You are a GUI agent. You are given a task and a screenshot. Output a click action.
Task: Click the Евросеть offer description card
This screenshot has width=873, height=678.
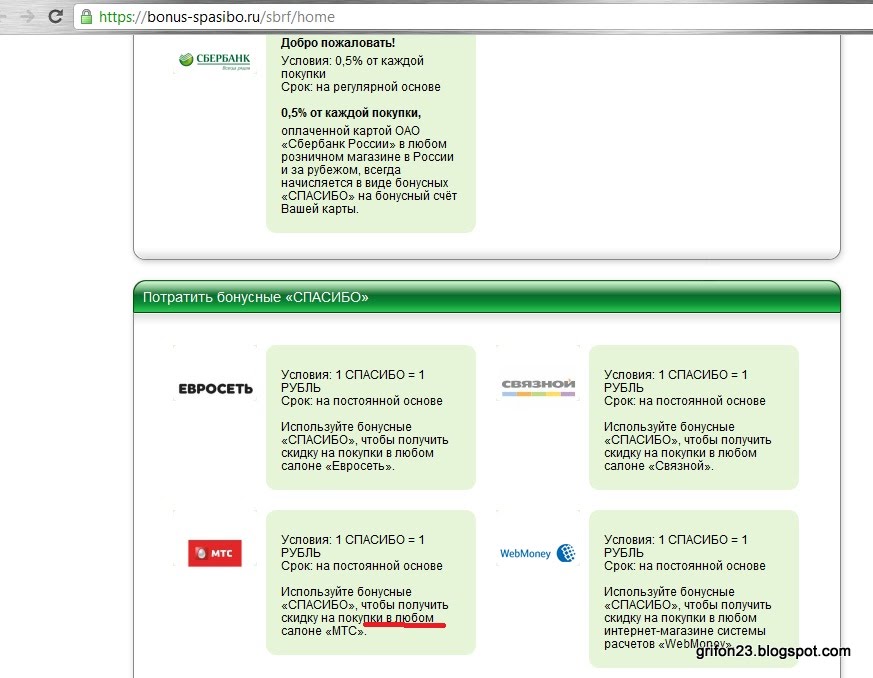tap(371, 417)
